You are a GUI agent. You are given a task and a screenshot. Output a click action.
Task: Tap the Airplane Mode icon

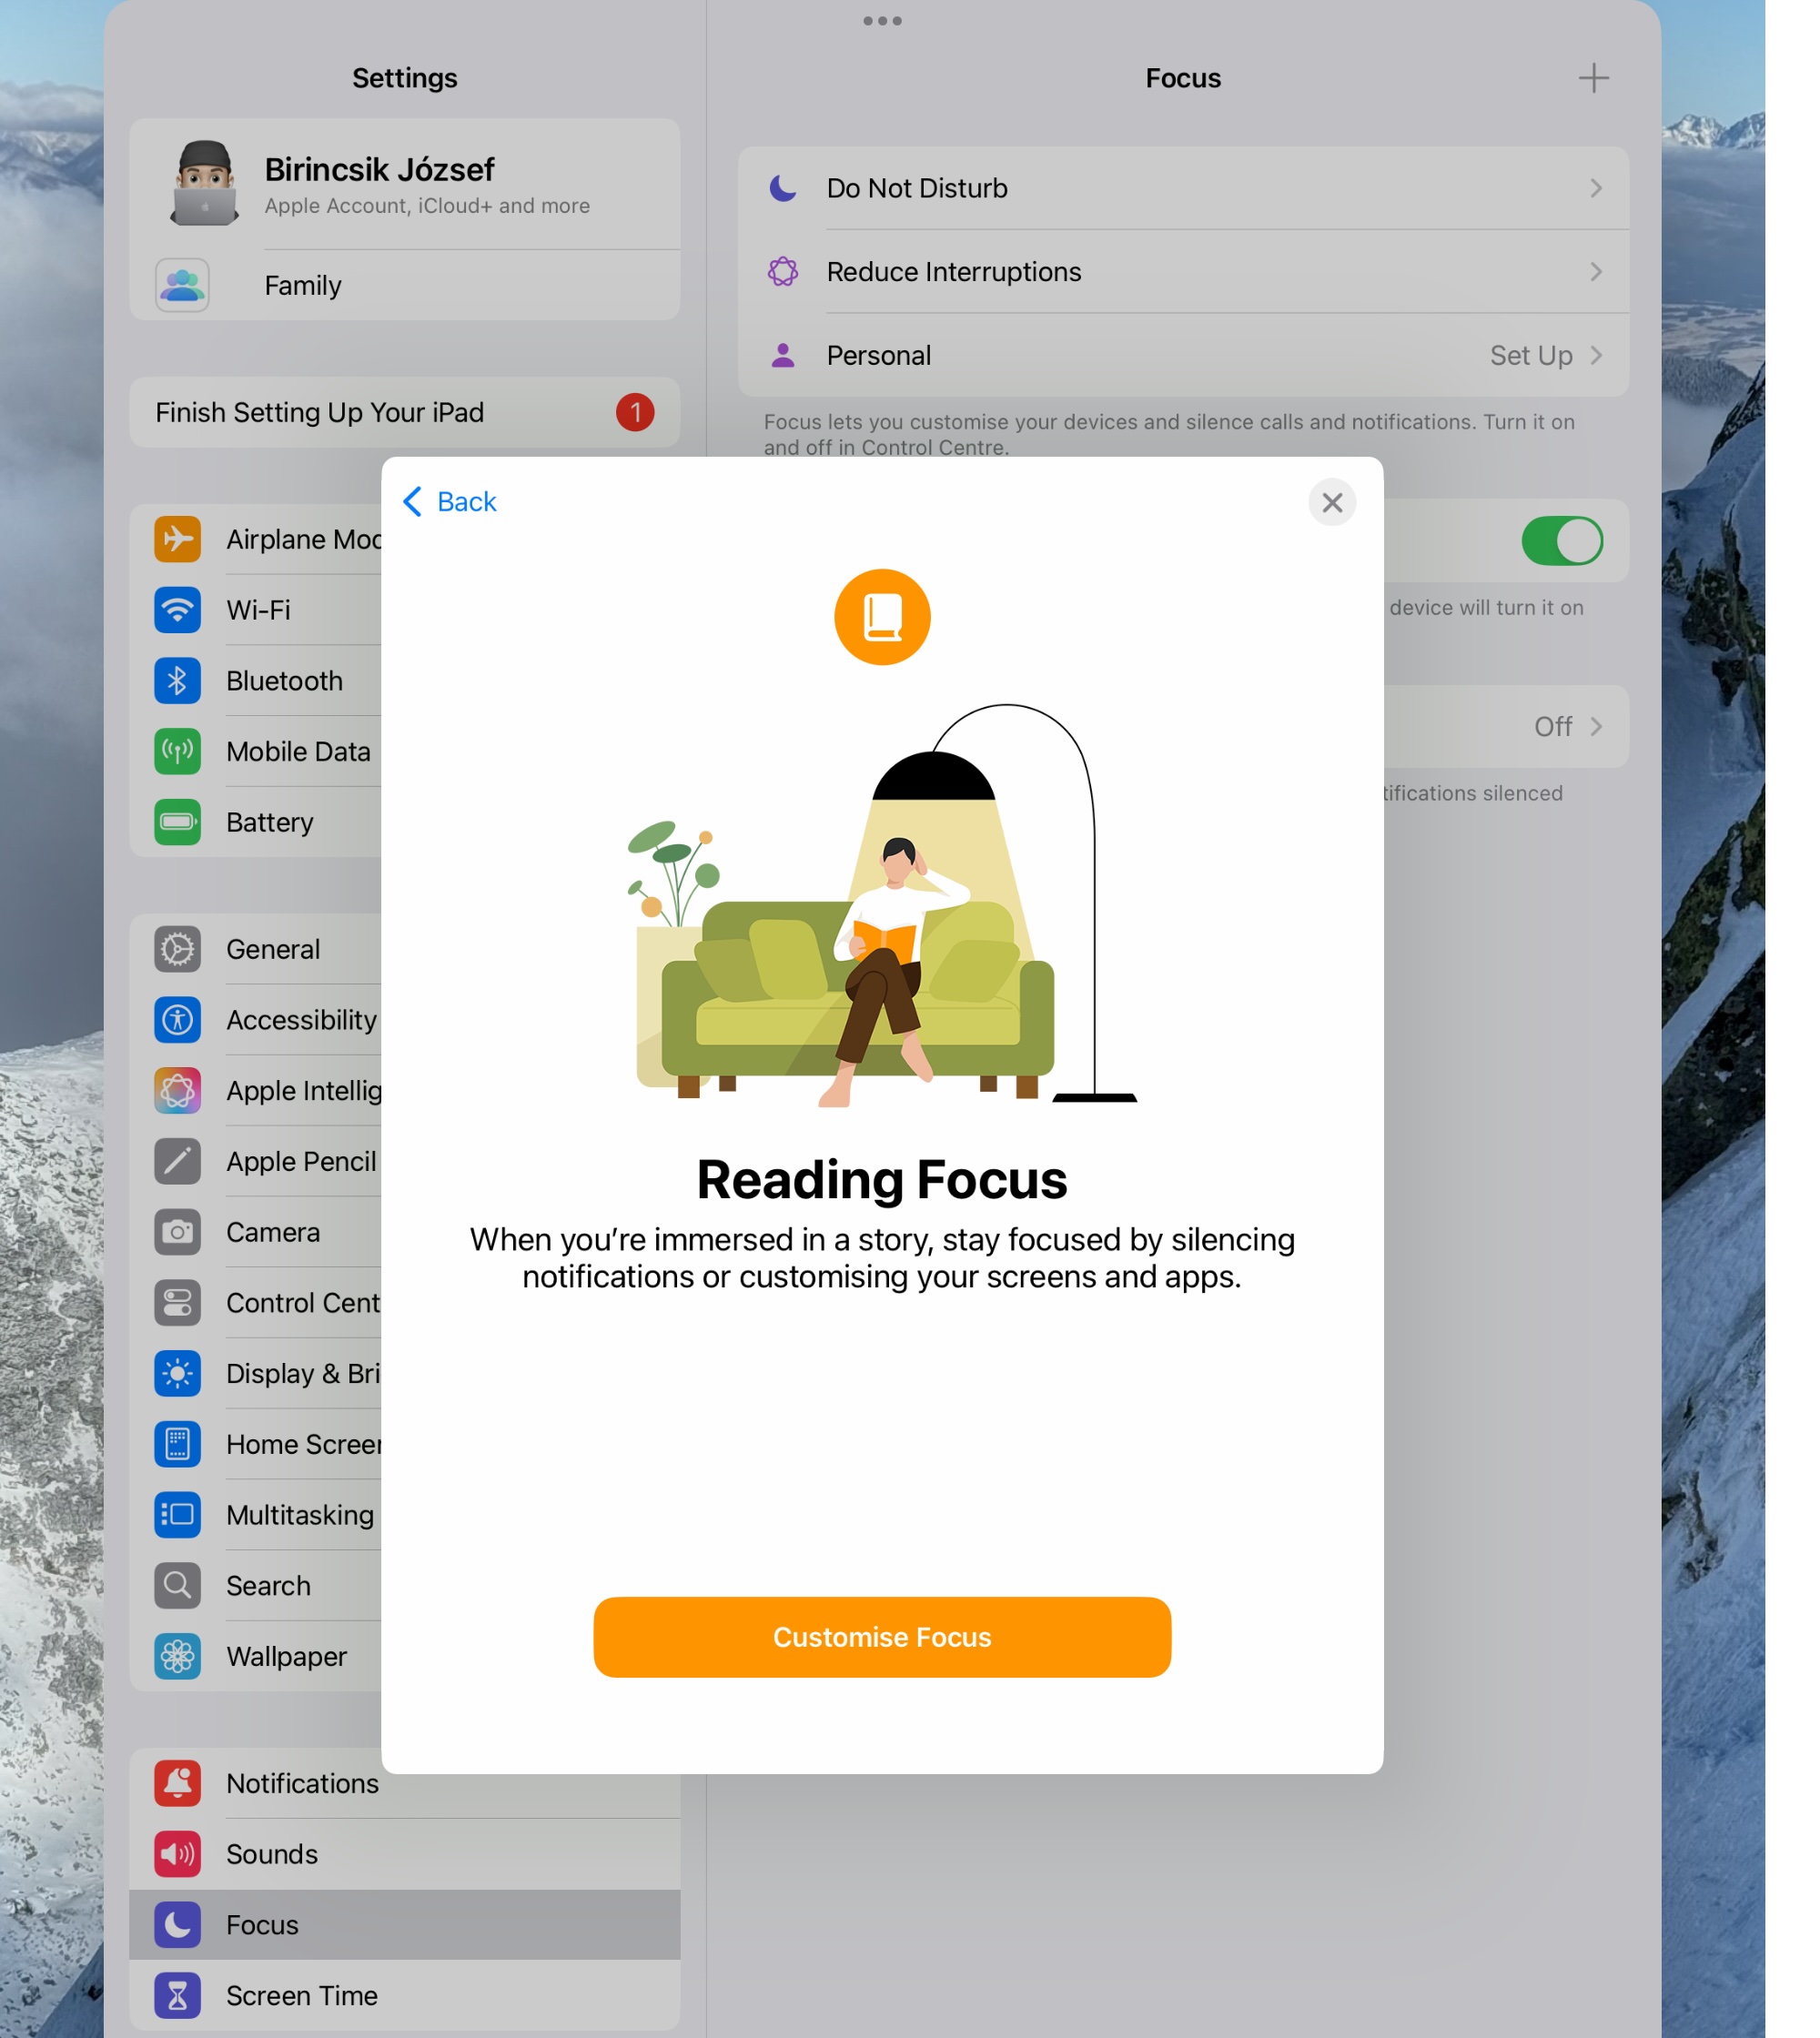(177, 539)
